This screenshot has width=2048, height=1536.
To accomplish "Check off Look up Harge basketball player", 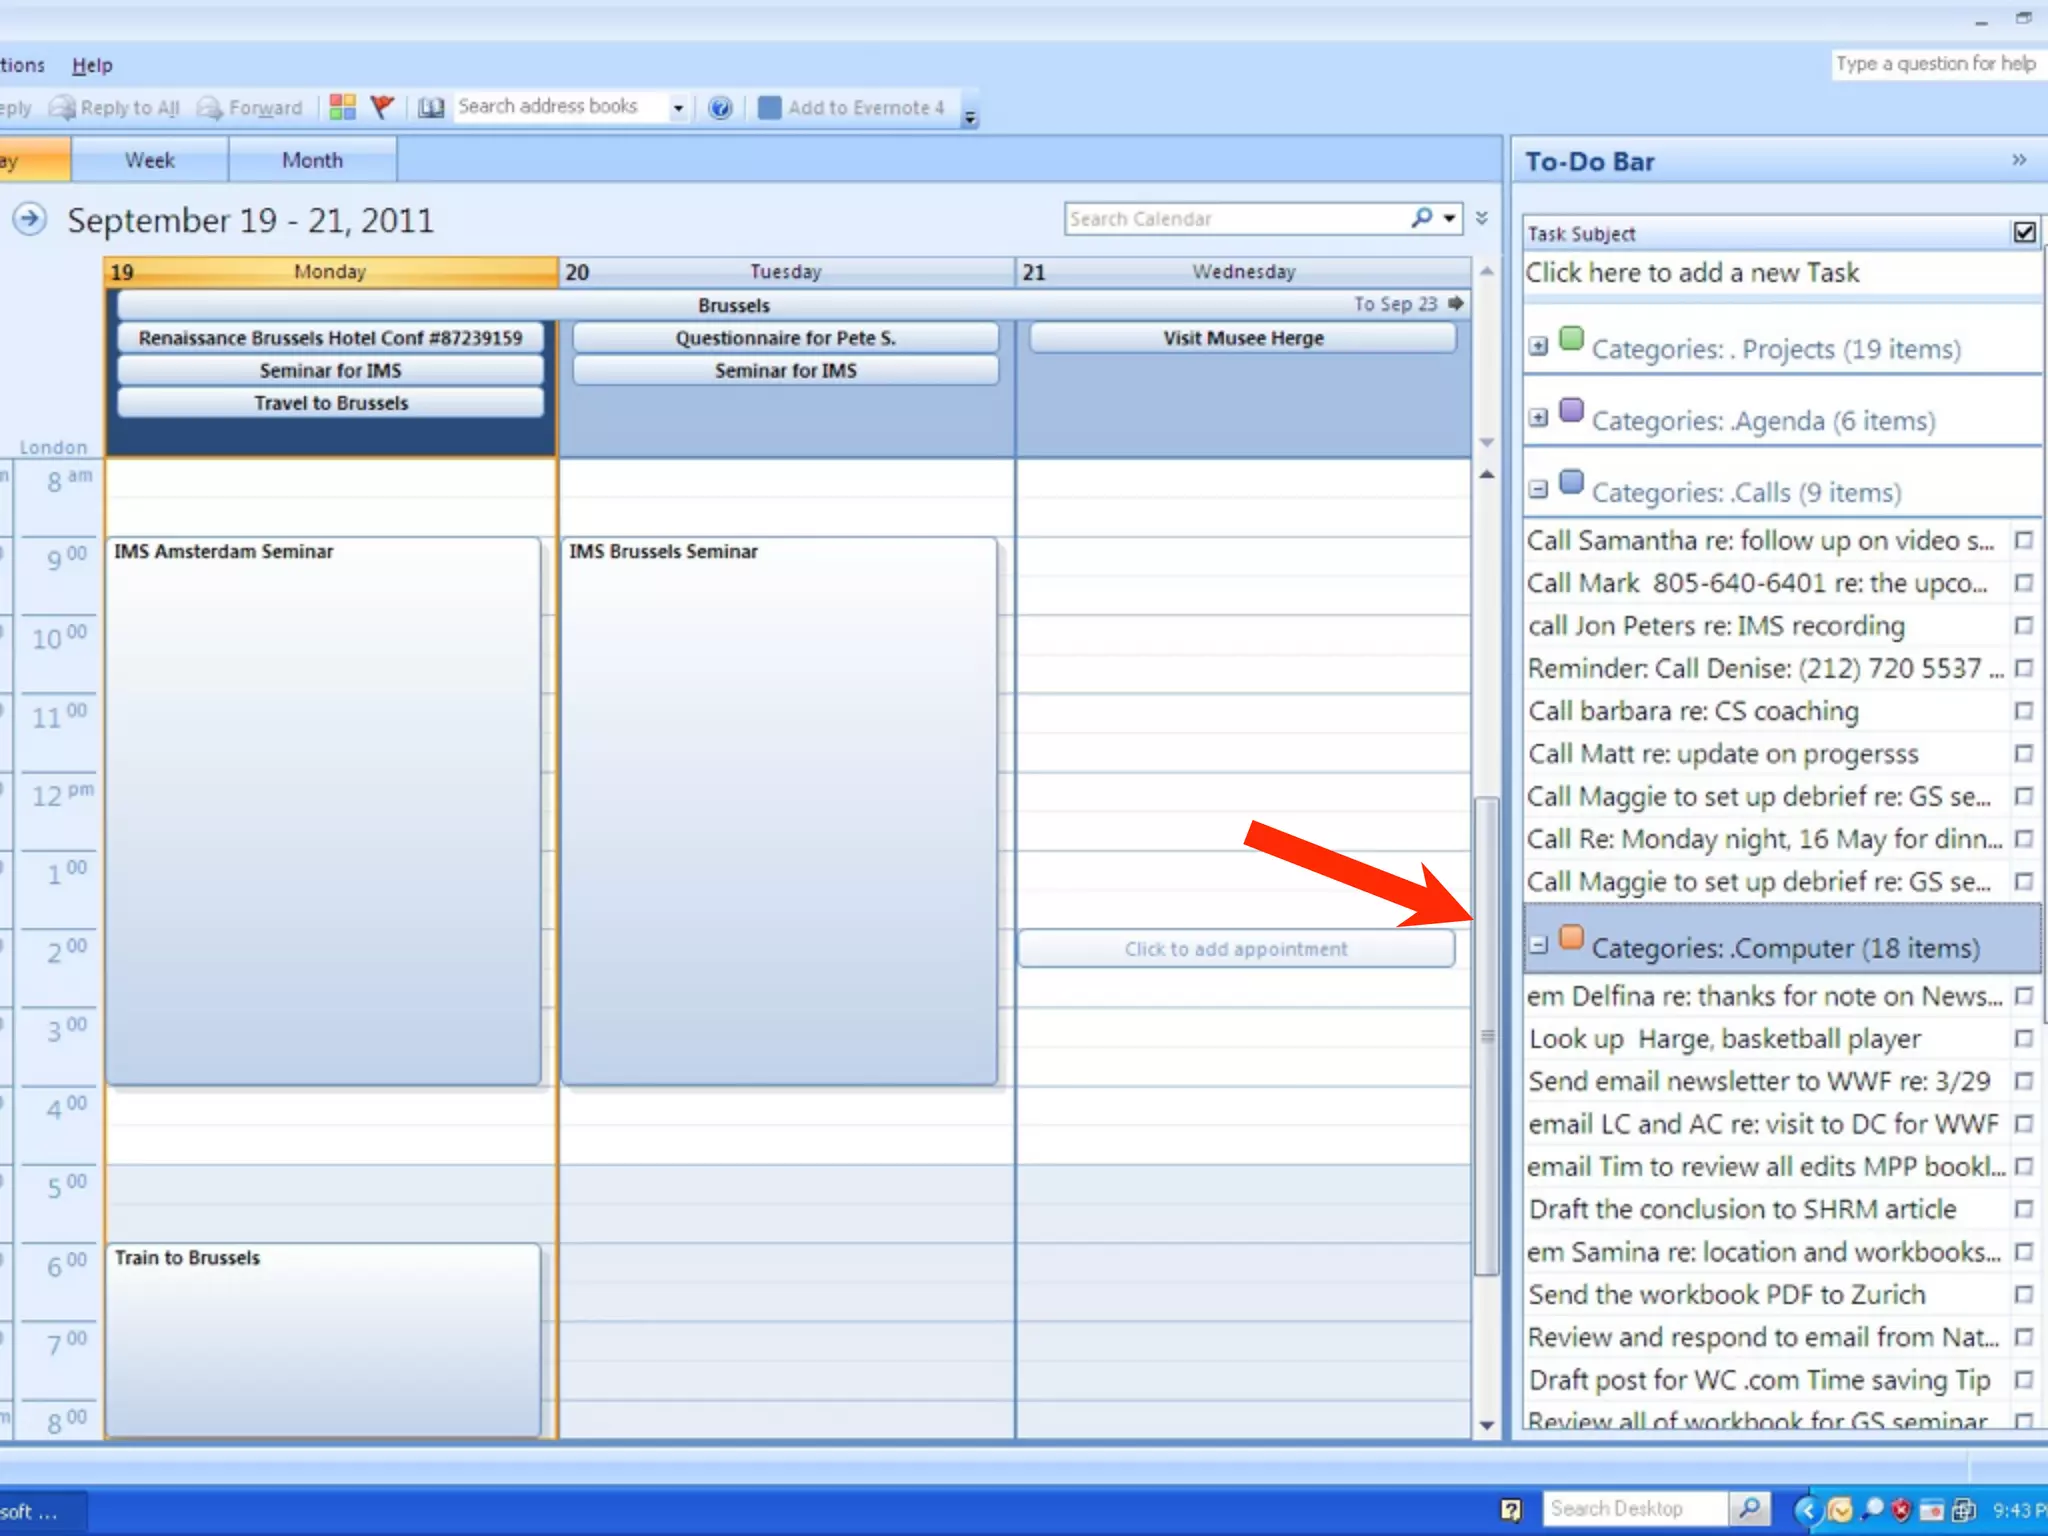I will [2023, 1039].
